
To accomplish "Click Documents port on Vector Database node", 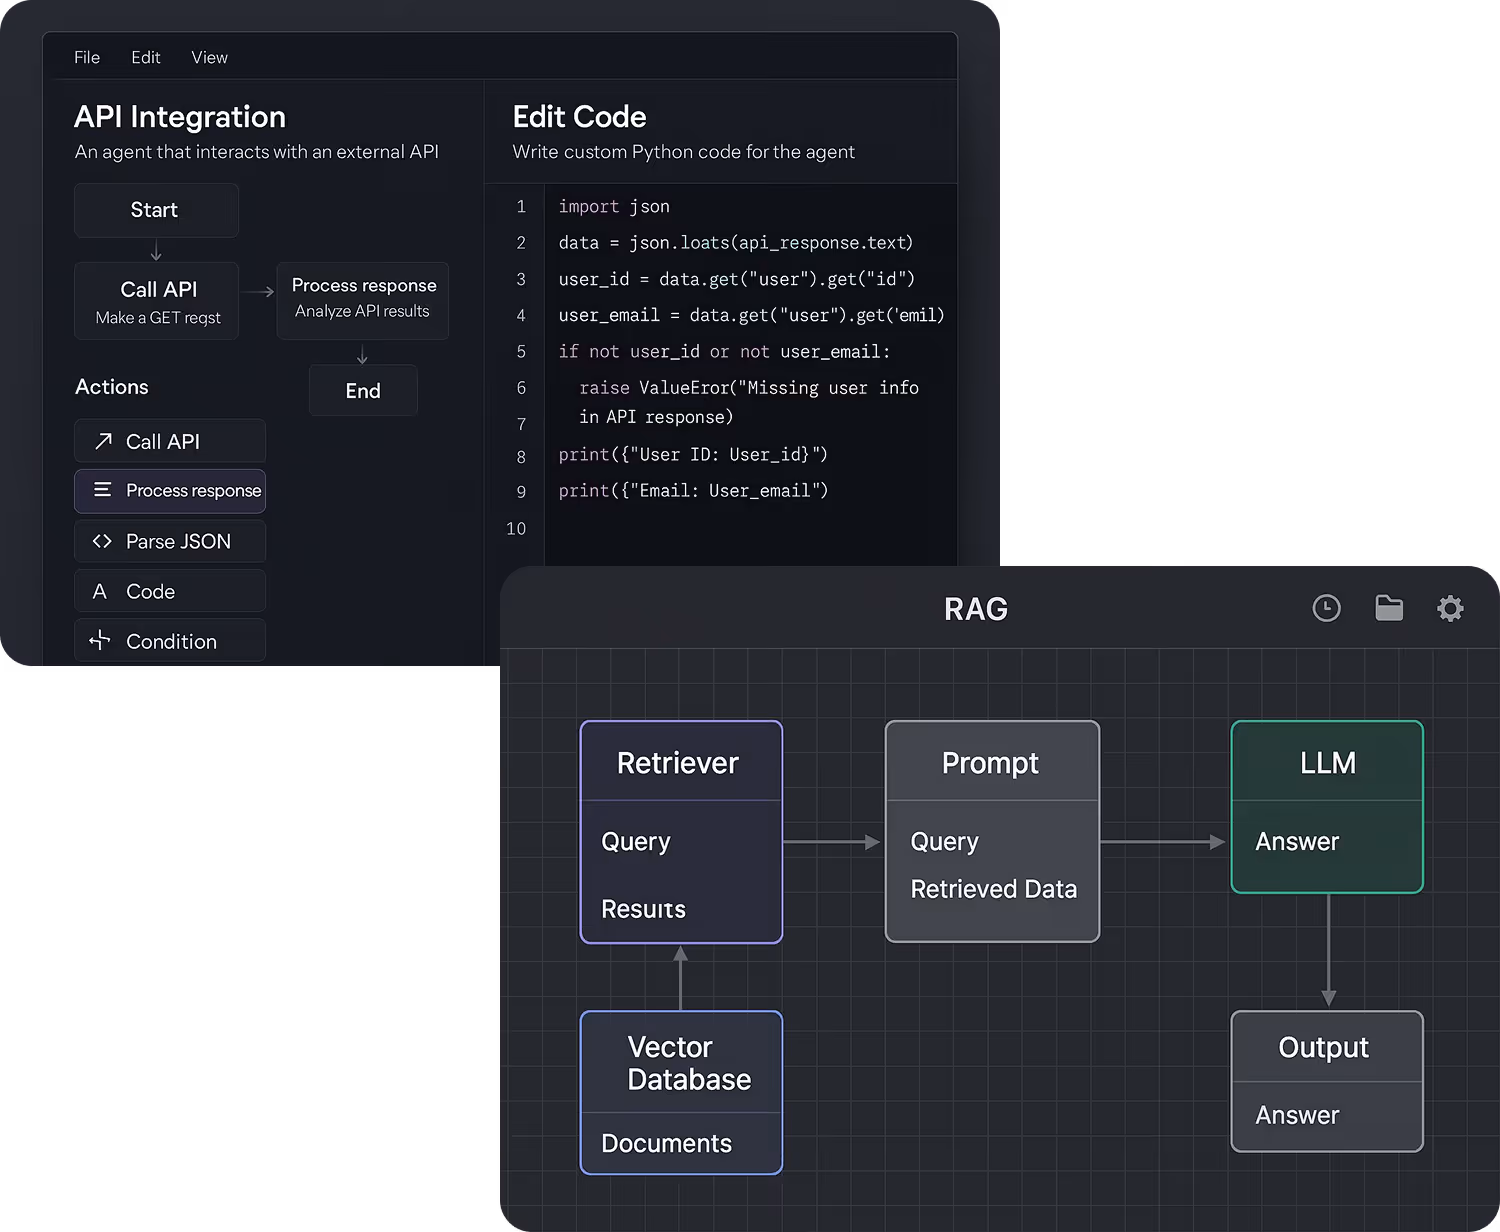I will 667,1143.
